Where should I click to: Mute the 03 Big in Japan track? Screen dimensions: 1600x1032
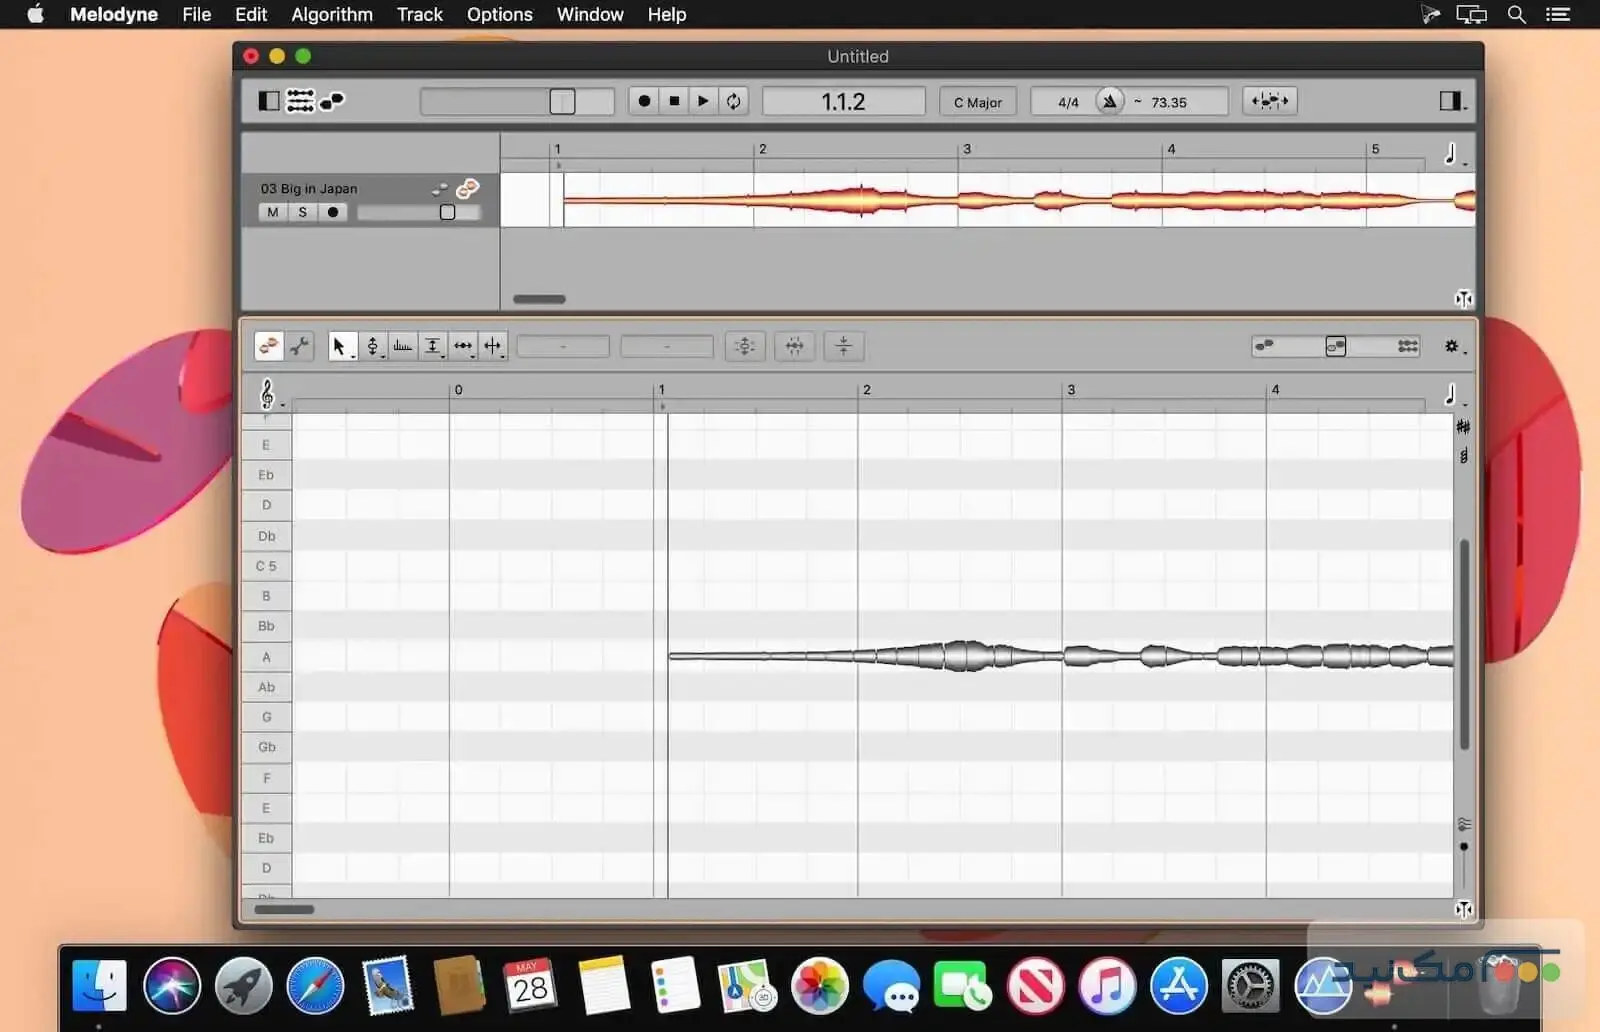point(271,212)
